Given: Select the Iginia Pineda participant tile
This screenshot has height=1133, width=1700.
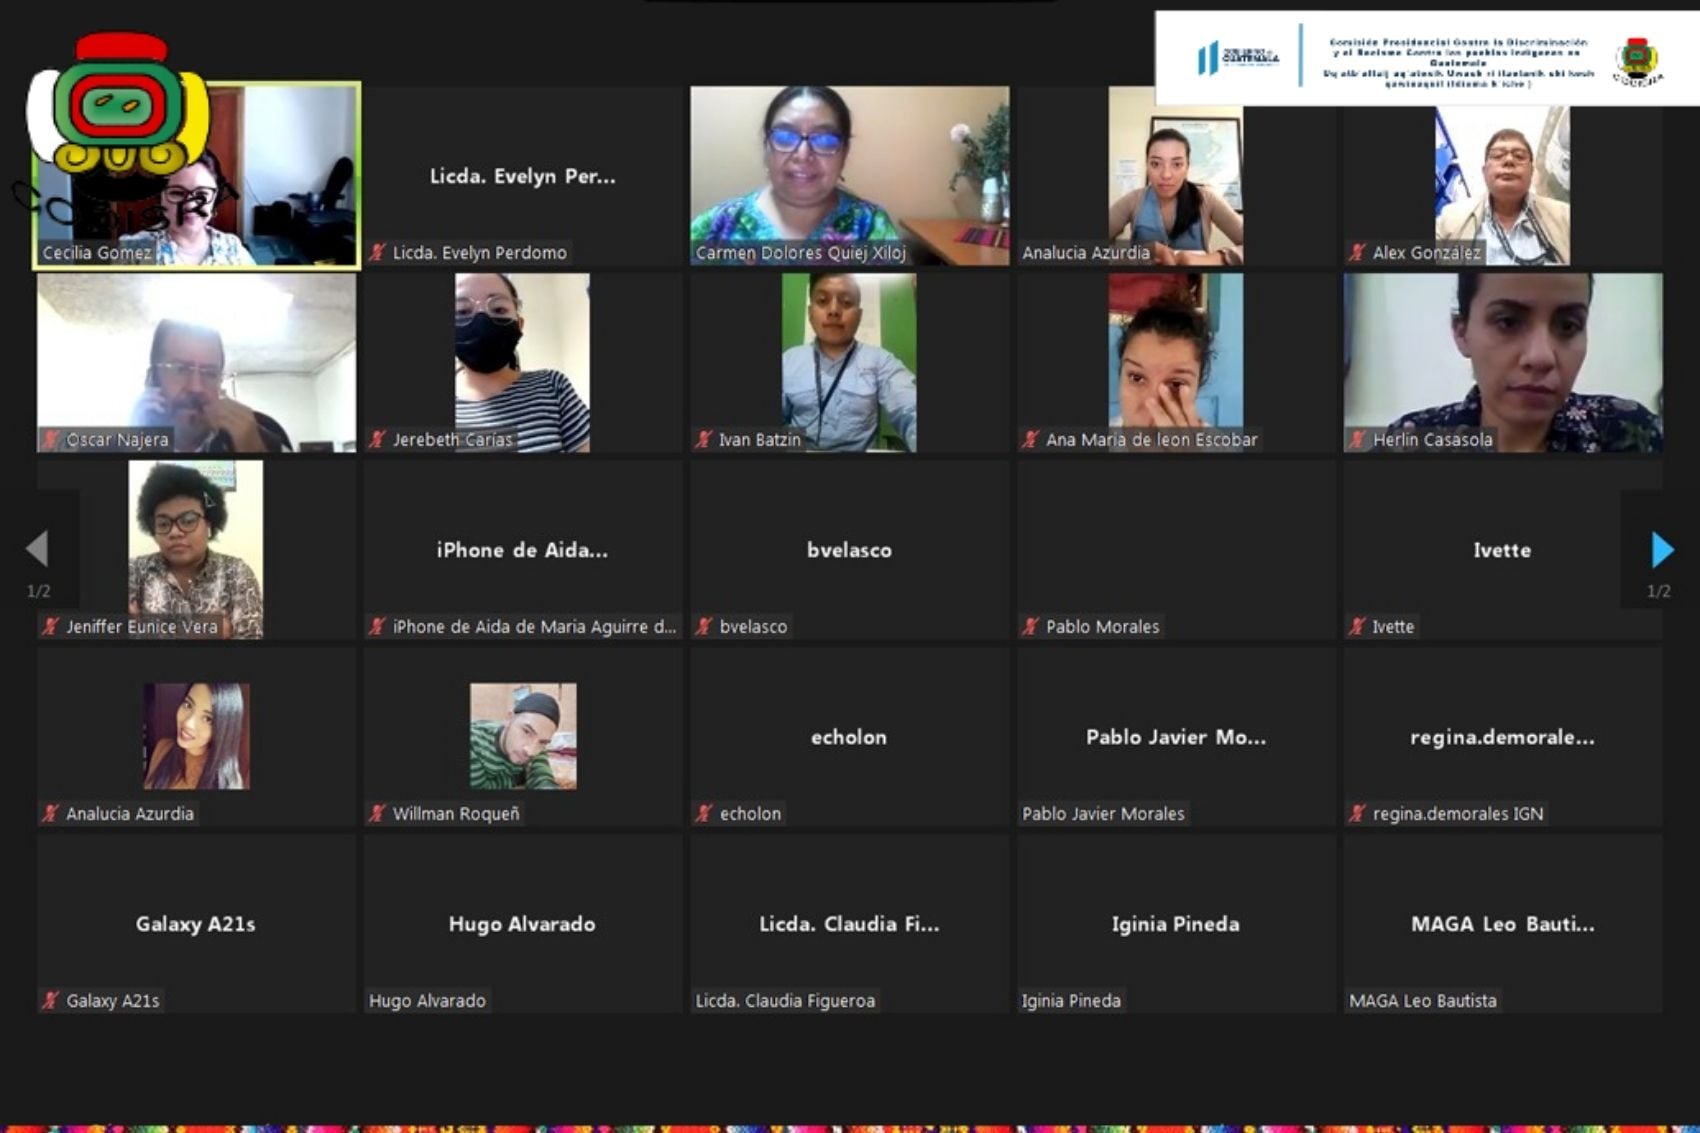Looking at the screenshot, I should [x=1175, y=923].
